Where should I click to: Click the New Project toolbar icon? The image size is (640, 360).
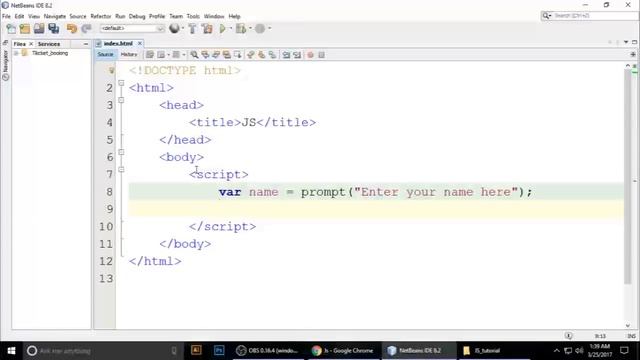coord(25,29)
